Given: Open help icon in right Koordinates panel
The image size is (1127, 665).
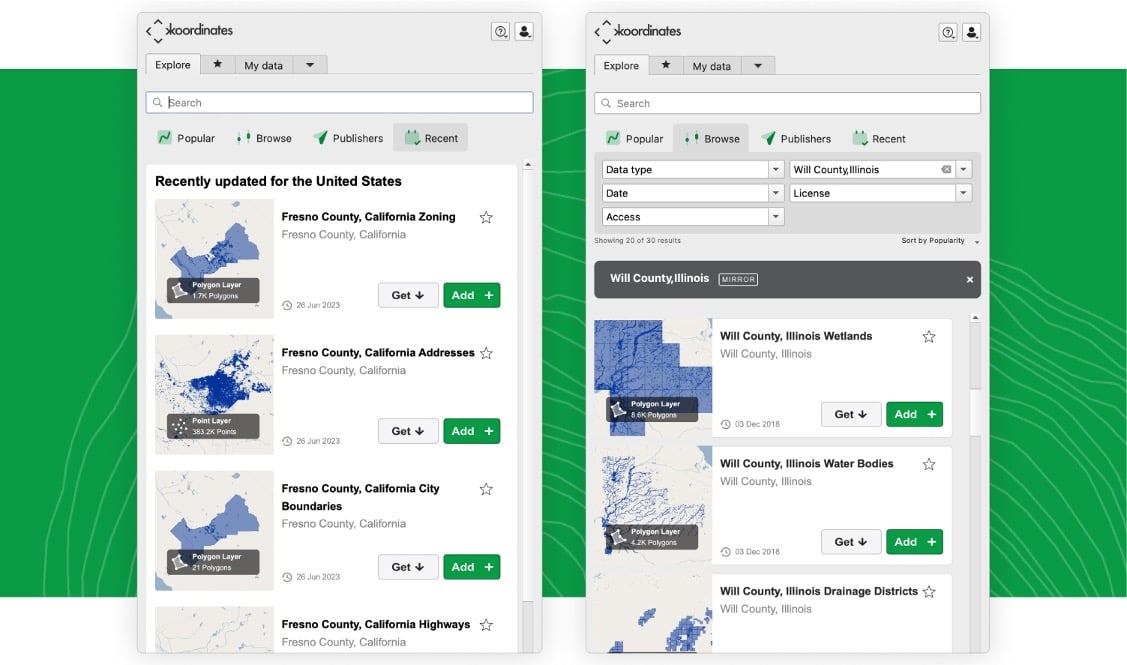Looking at the screenshot, I should click(x=948, y=32).
